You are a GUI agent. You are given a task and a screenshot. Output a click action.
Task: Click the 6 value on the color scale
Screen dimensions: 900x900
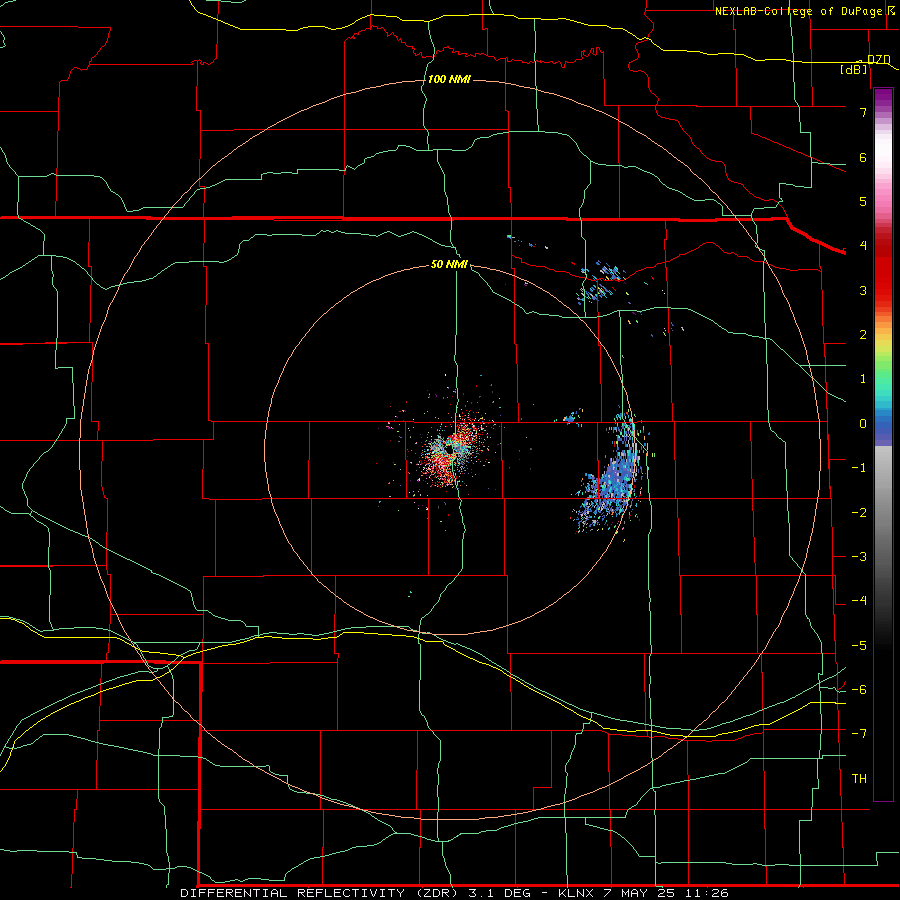863,157
